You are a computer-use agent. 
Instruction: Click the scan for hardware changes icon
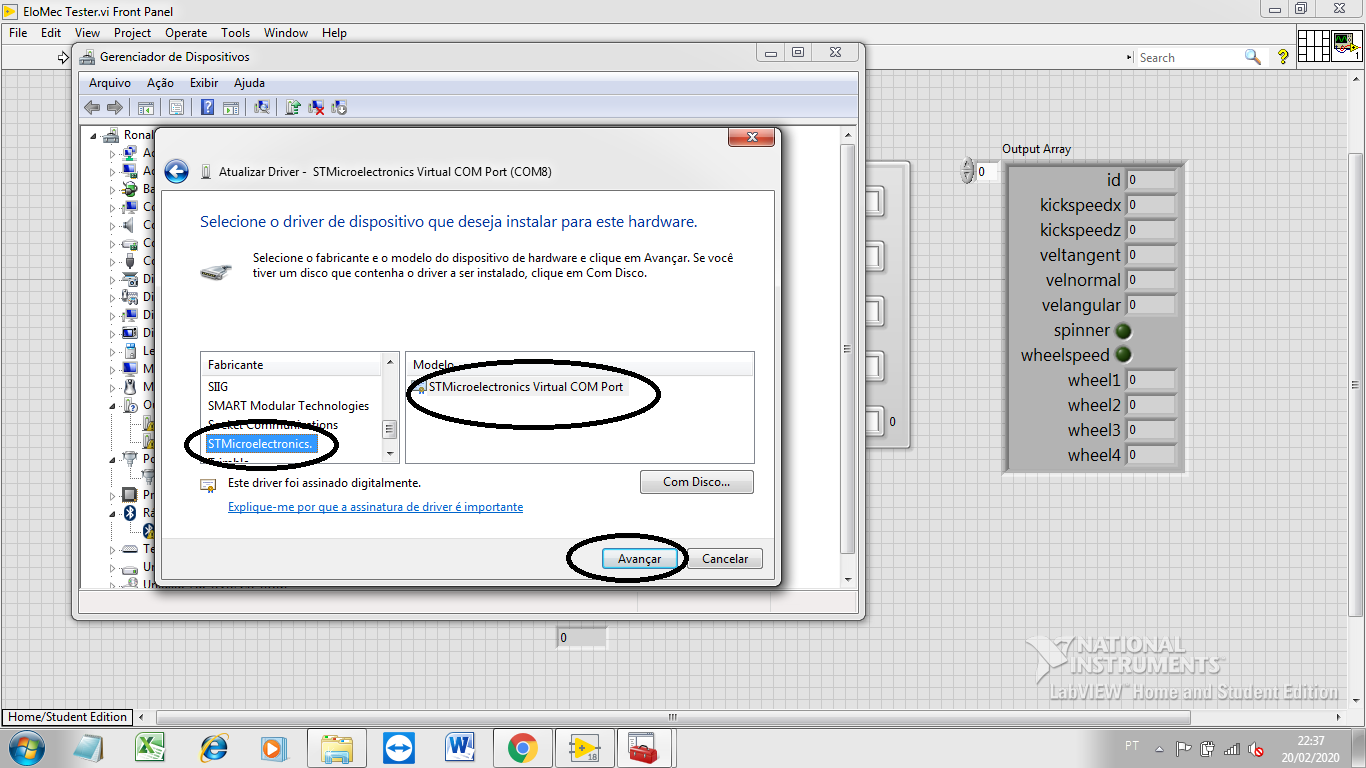coord(261,107)
